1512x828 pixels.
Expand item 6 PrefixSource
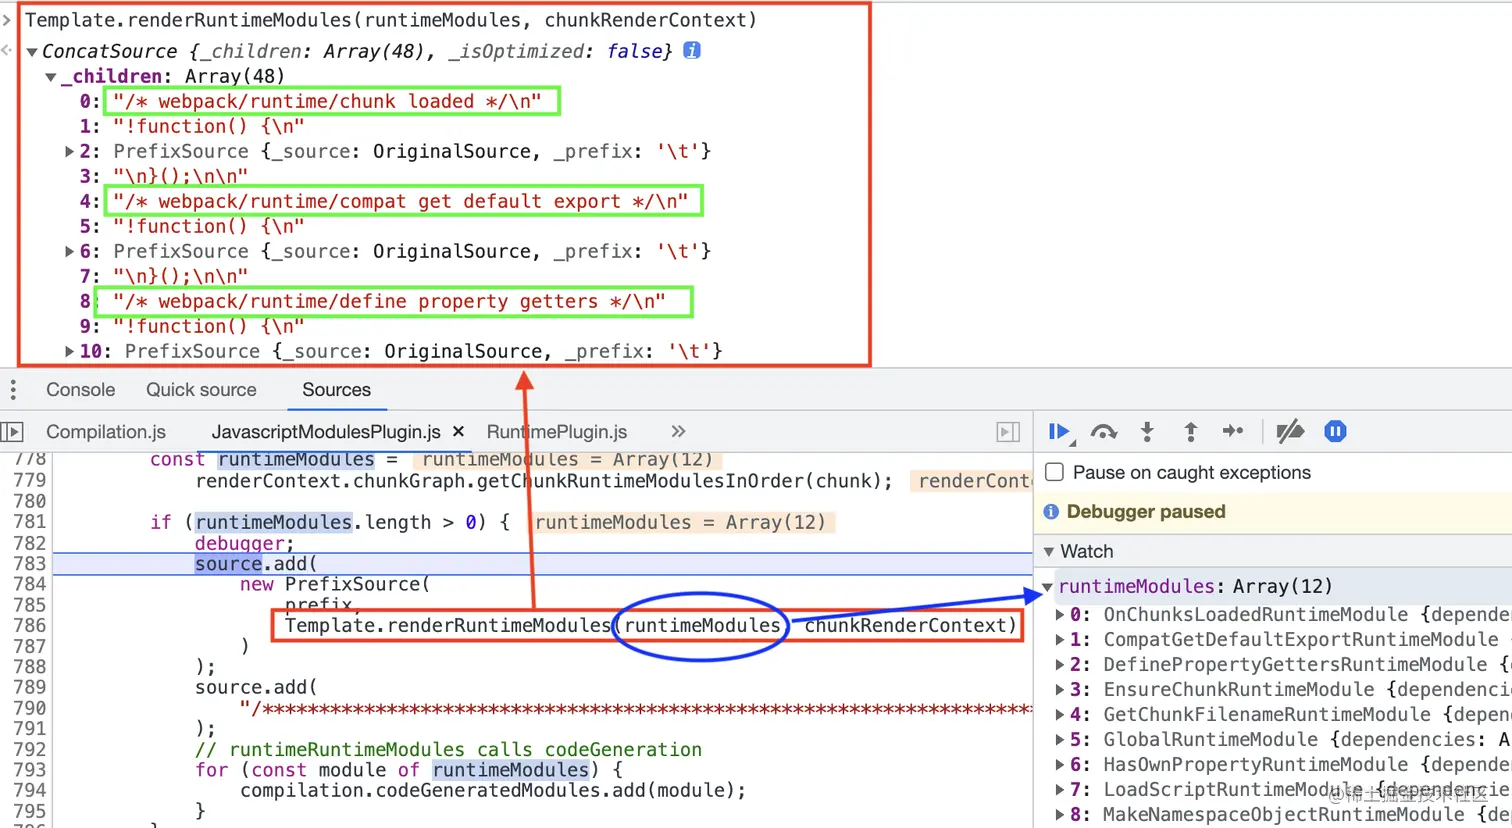[69, 252]
